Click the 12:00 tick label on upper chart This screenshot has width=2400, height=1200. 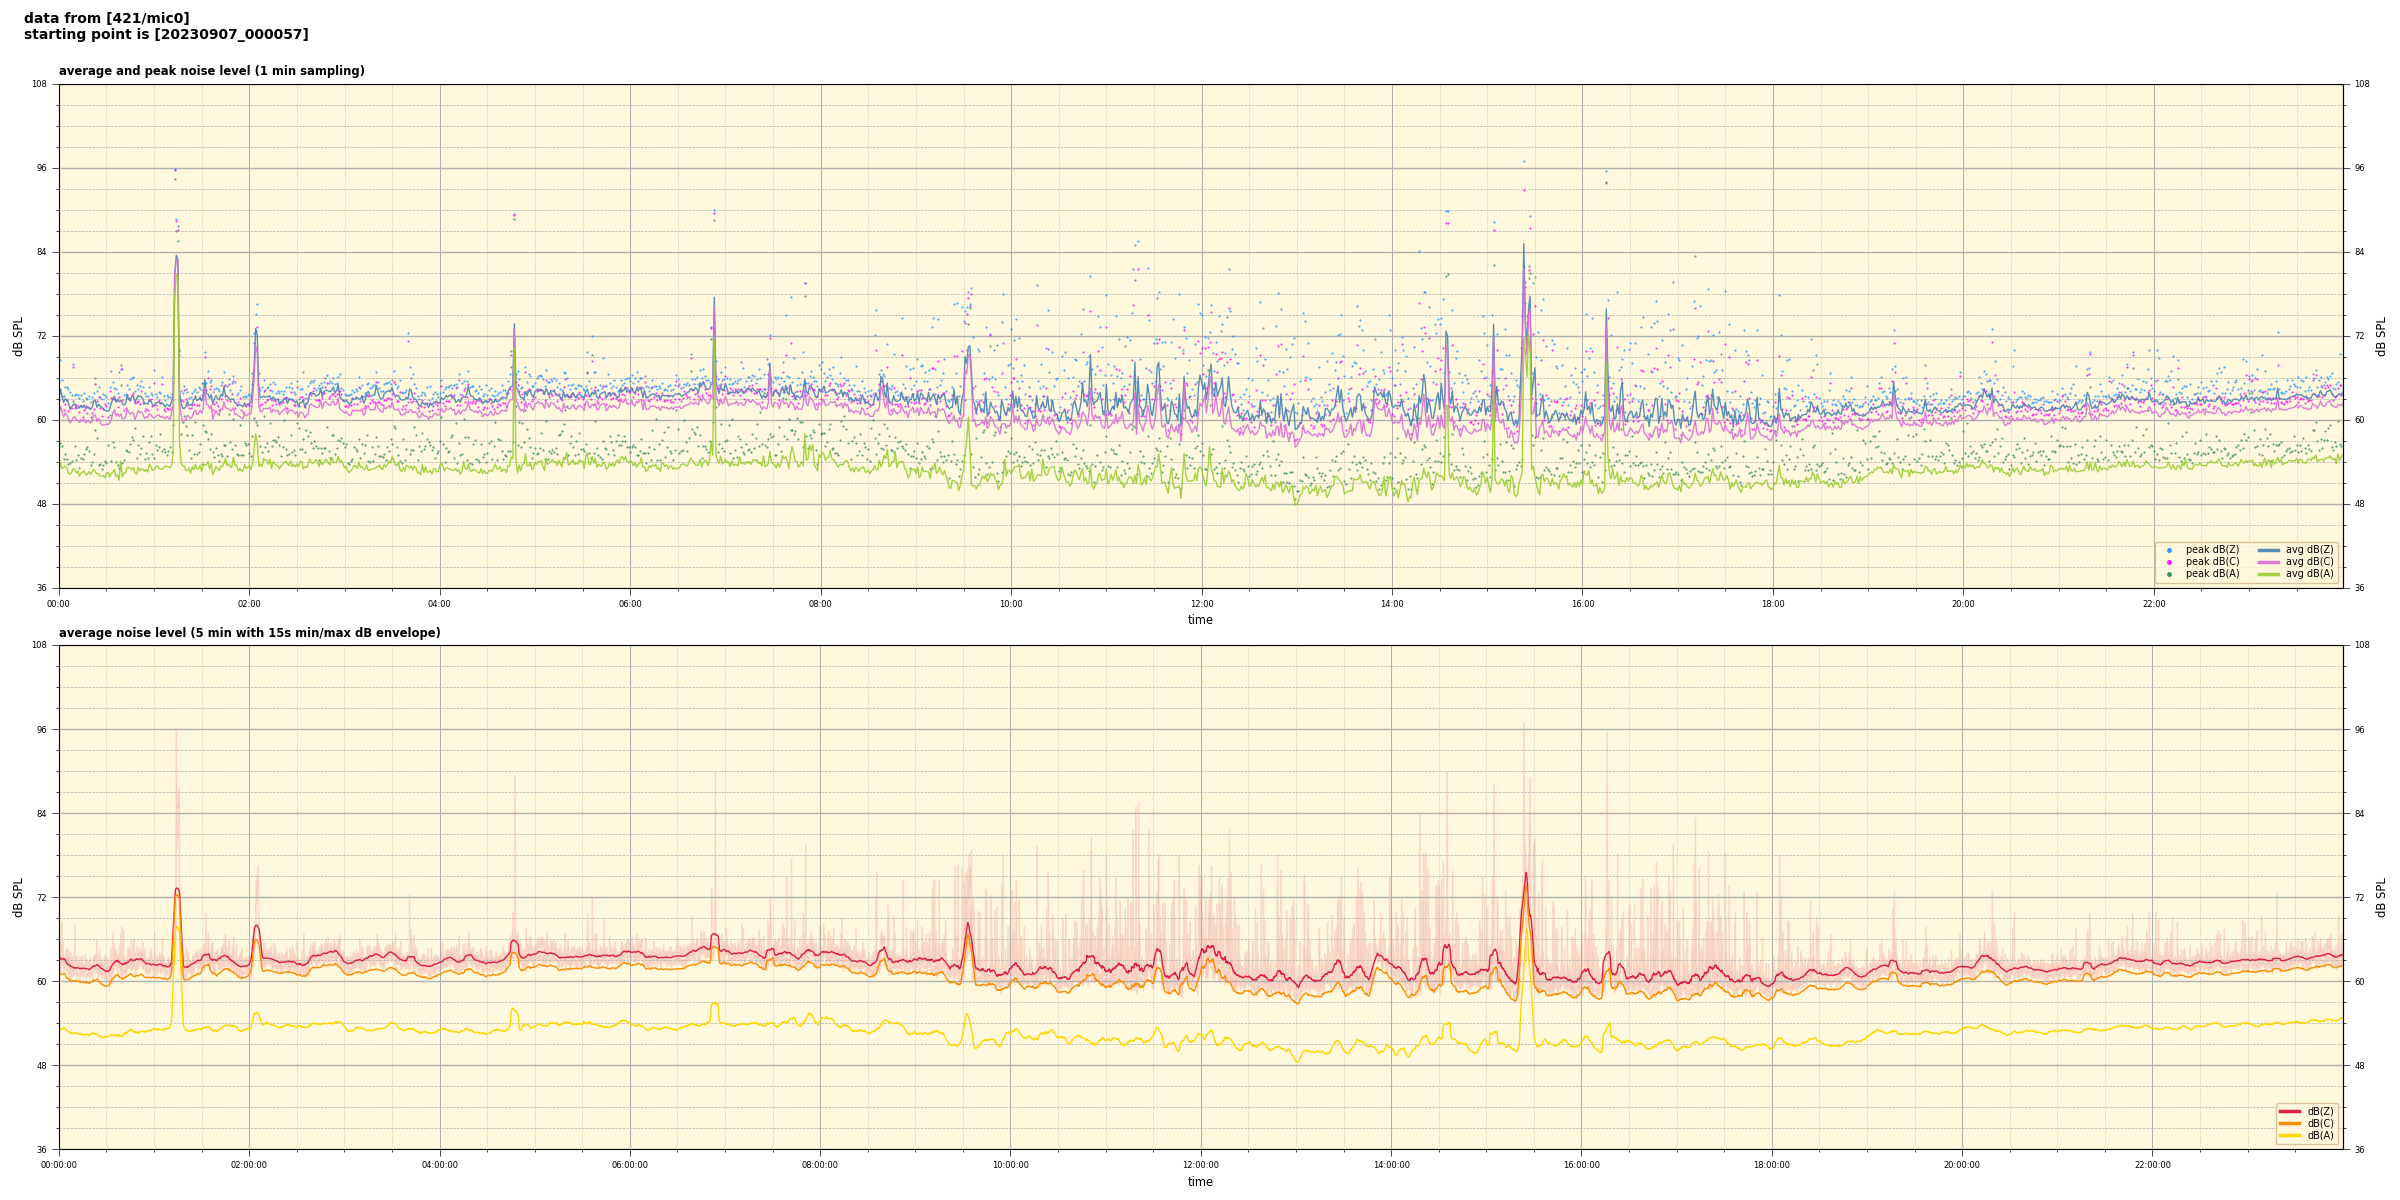pyautogui.click(x=1201, y=604)
